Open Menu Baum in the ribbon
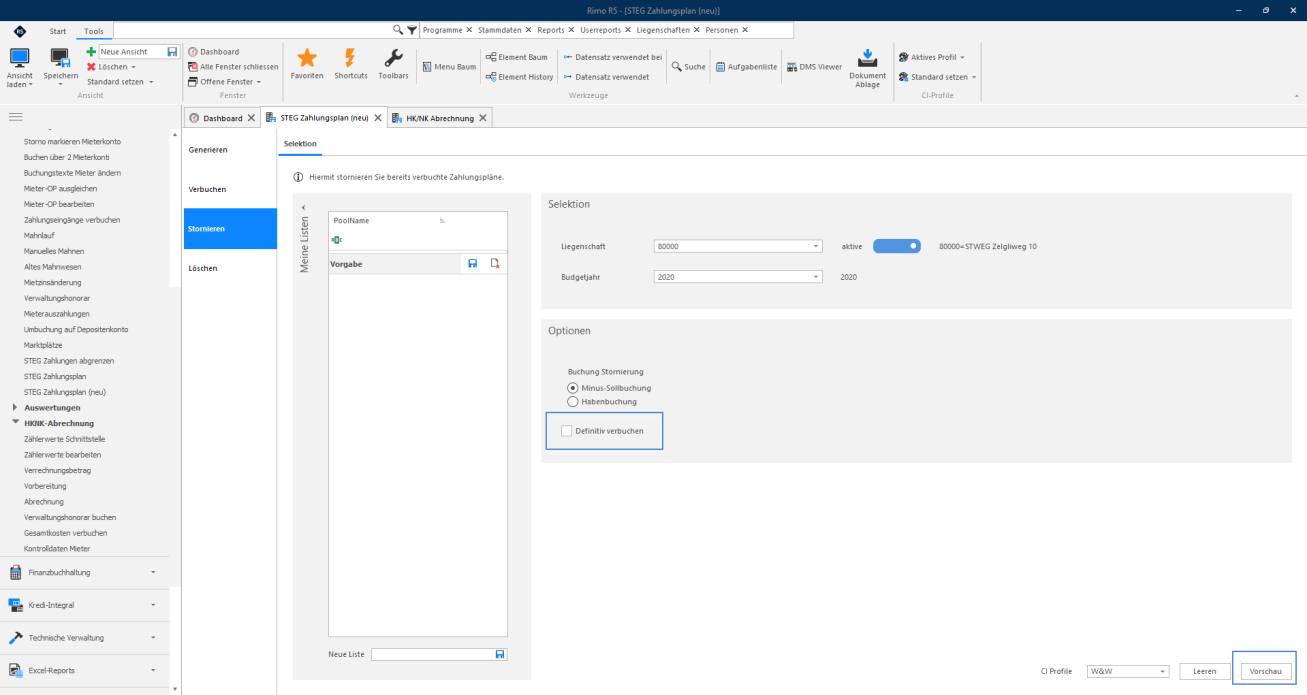The width and height of the screenshot is (1307, 695). click(449, 67)
